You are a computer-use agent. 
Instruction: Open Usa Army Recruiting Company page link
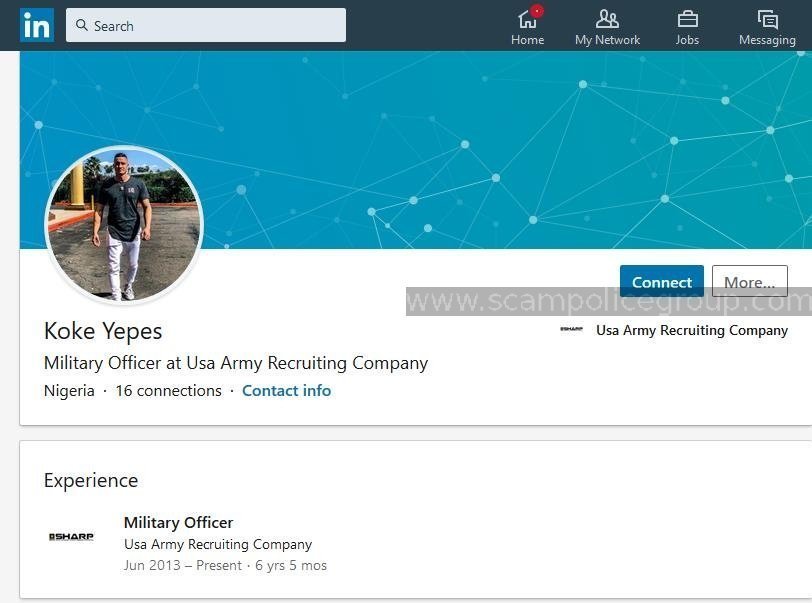click(x=692, y=330)
